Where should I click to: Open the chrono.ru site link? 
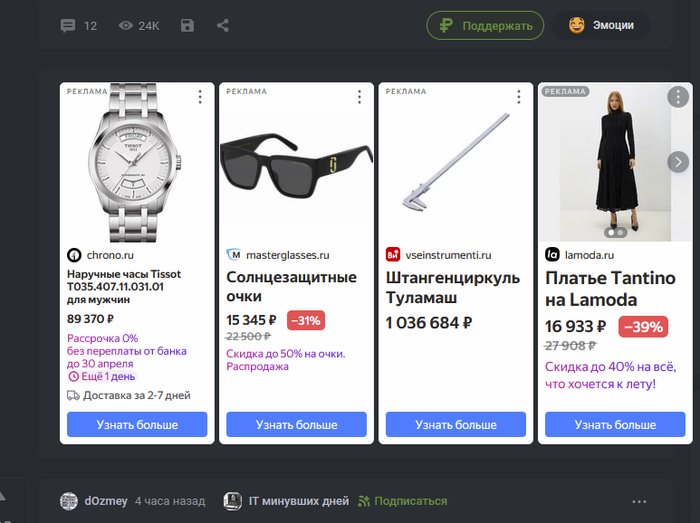[110, 255]
